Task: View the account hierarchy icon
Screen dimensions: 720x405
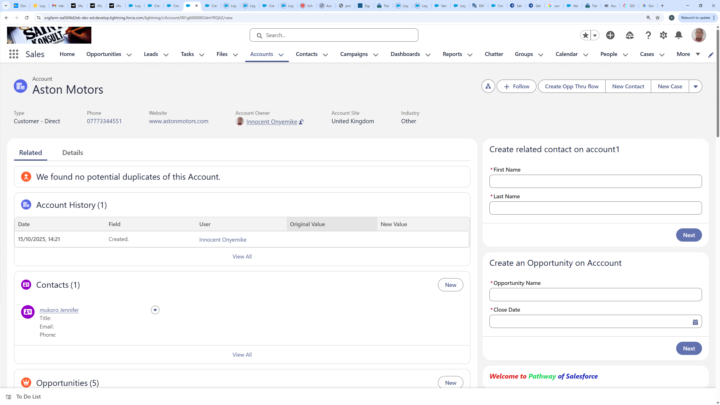Action: point(488,86)
